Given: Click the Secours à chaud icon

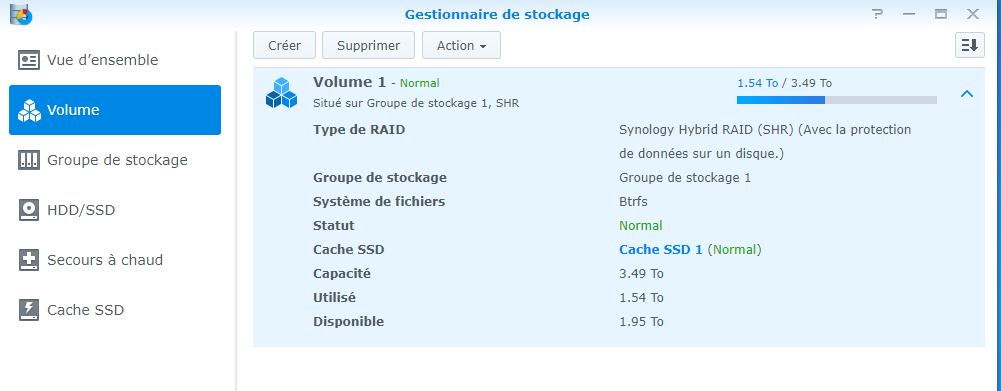Looking at the screenshot, I should click(29, 260).
